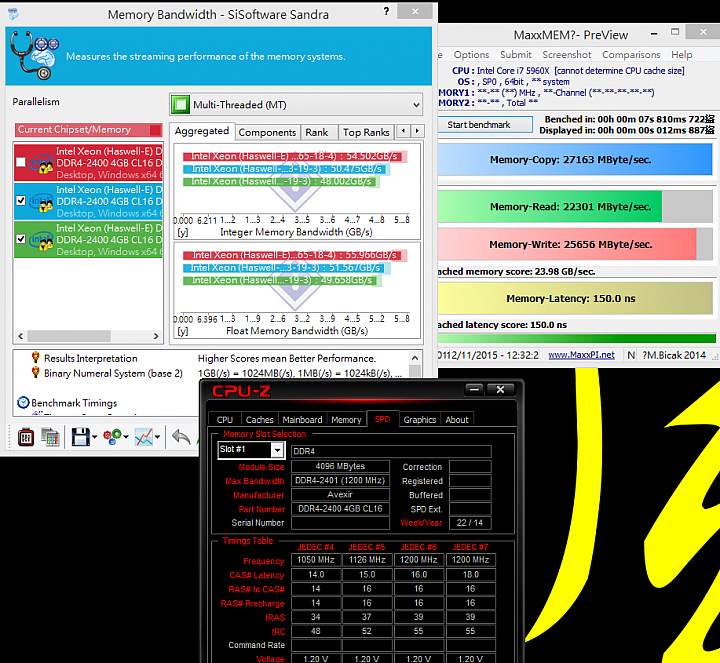Image resolution: width=720 pixels, height=663 pixels.
Task: Click Start benchmark in MaxxMEM
Action: (x=485, y=125)
